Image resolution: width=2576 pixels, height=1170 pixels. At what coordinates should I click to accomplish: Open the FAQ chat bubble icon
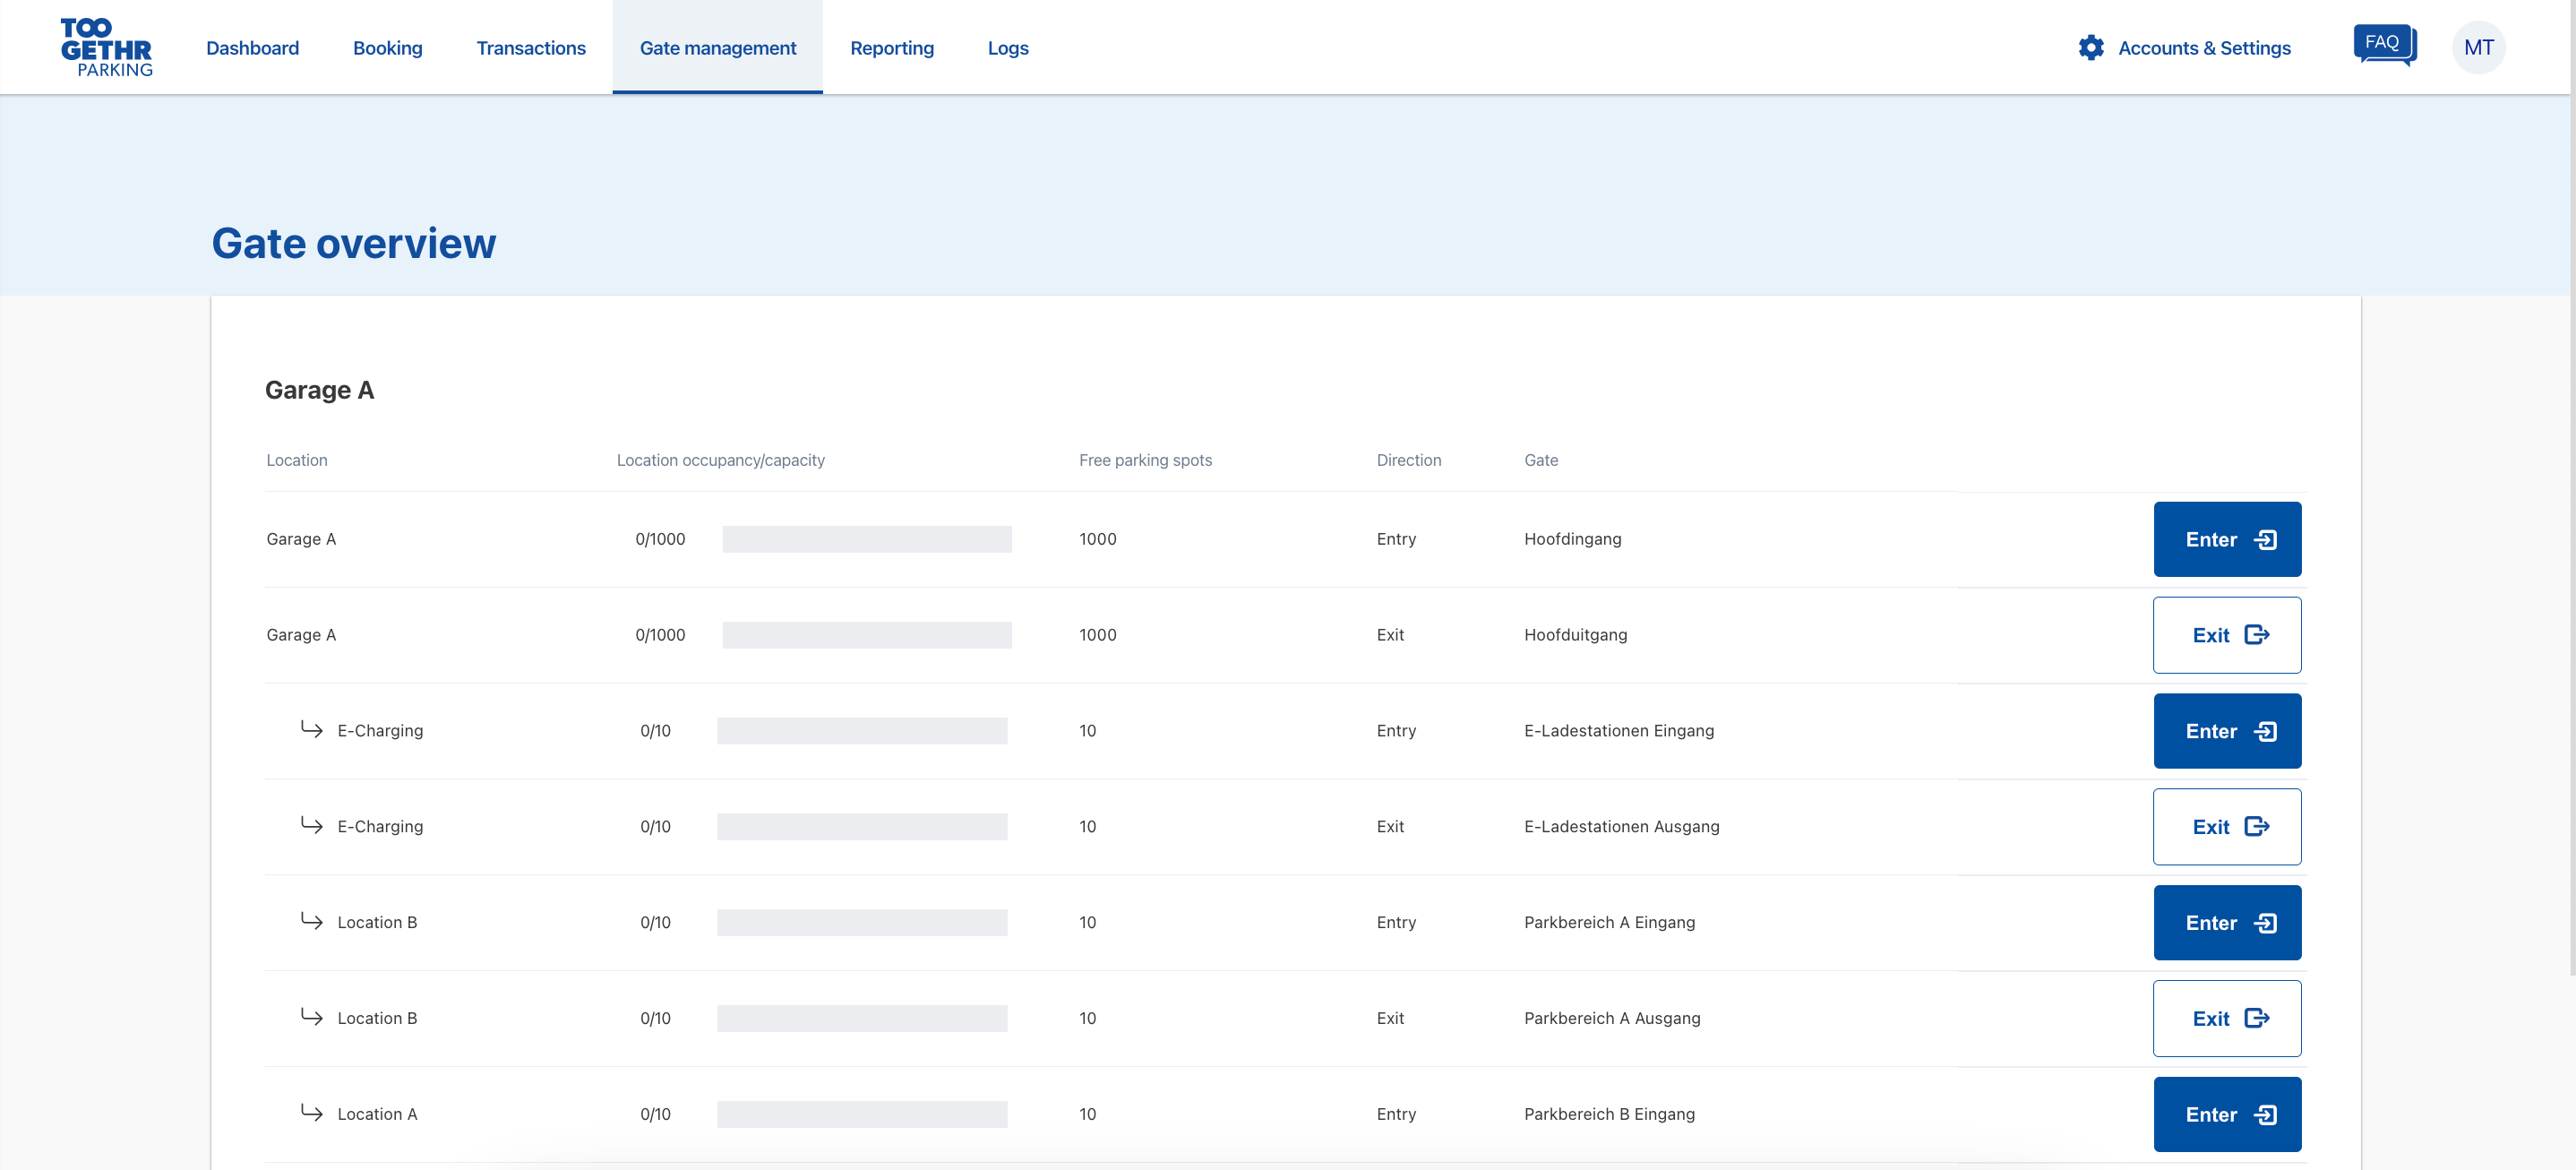click(2384, 45)
